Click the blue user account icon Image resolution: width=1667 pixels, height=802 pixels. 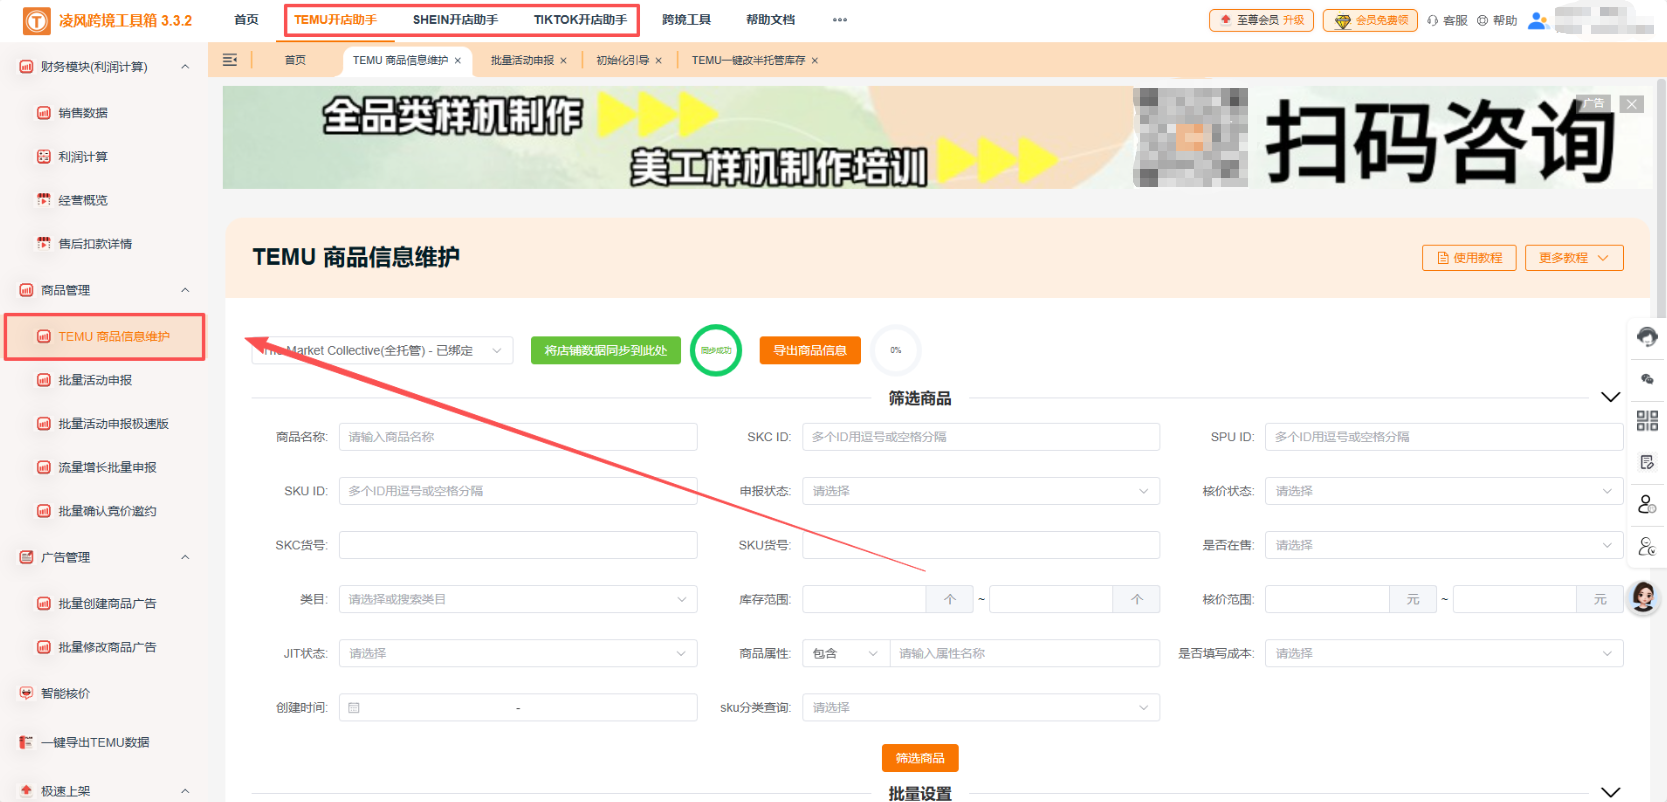1538,20
